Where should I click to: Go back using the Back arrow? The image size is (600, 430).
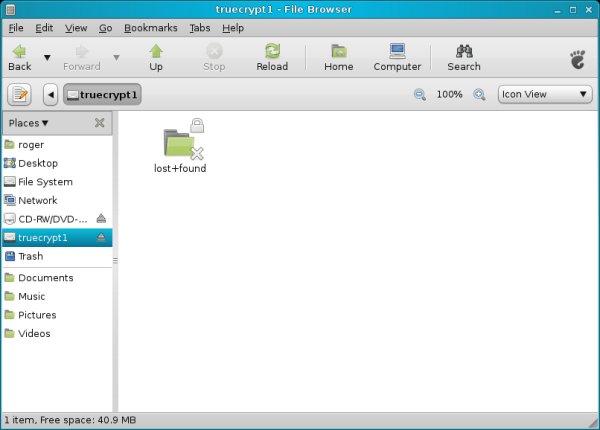click(x=20, y=58)
